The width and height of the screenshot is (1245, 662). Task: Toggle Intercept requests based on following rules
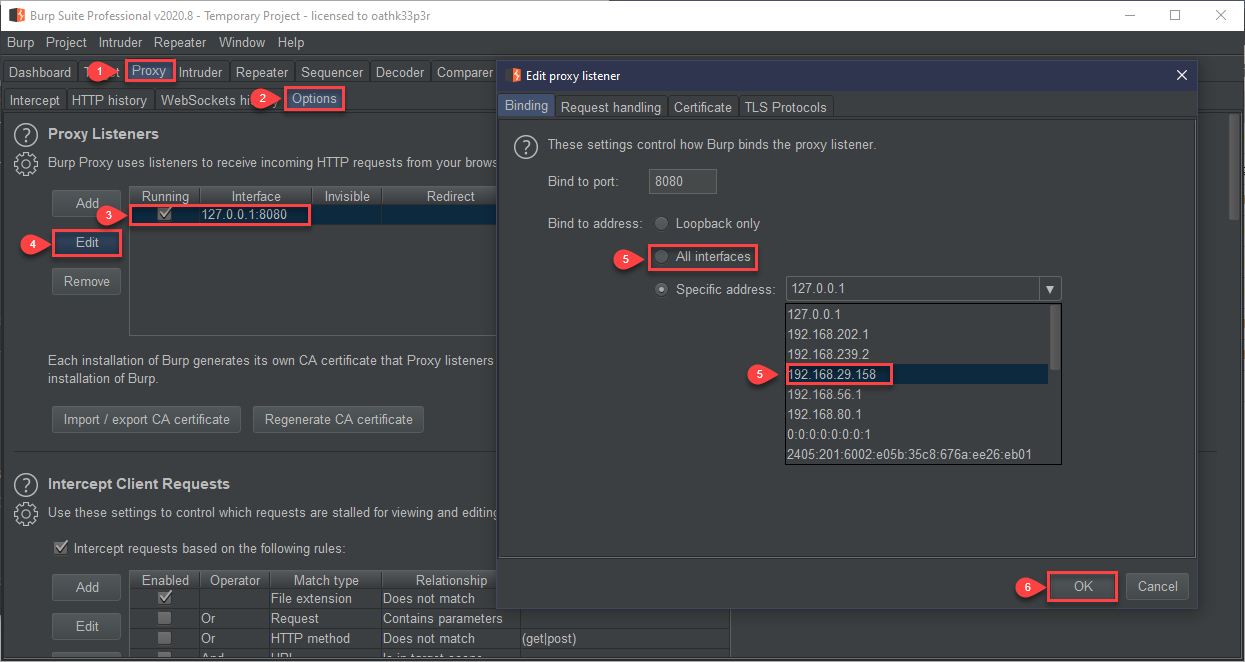coord(61,548)
